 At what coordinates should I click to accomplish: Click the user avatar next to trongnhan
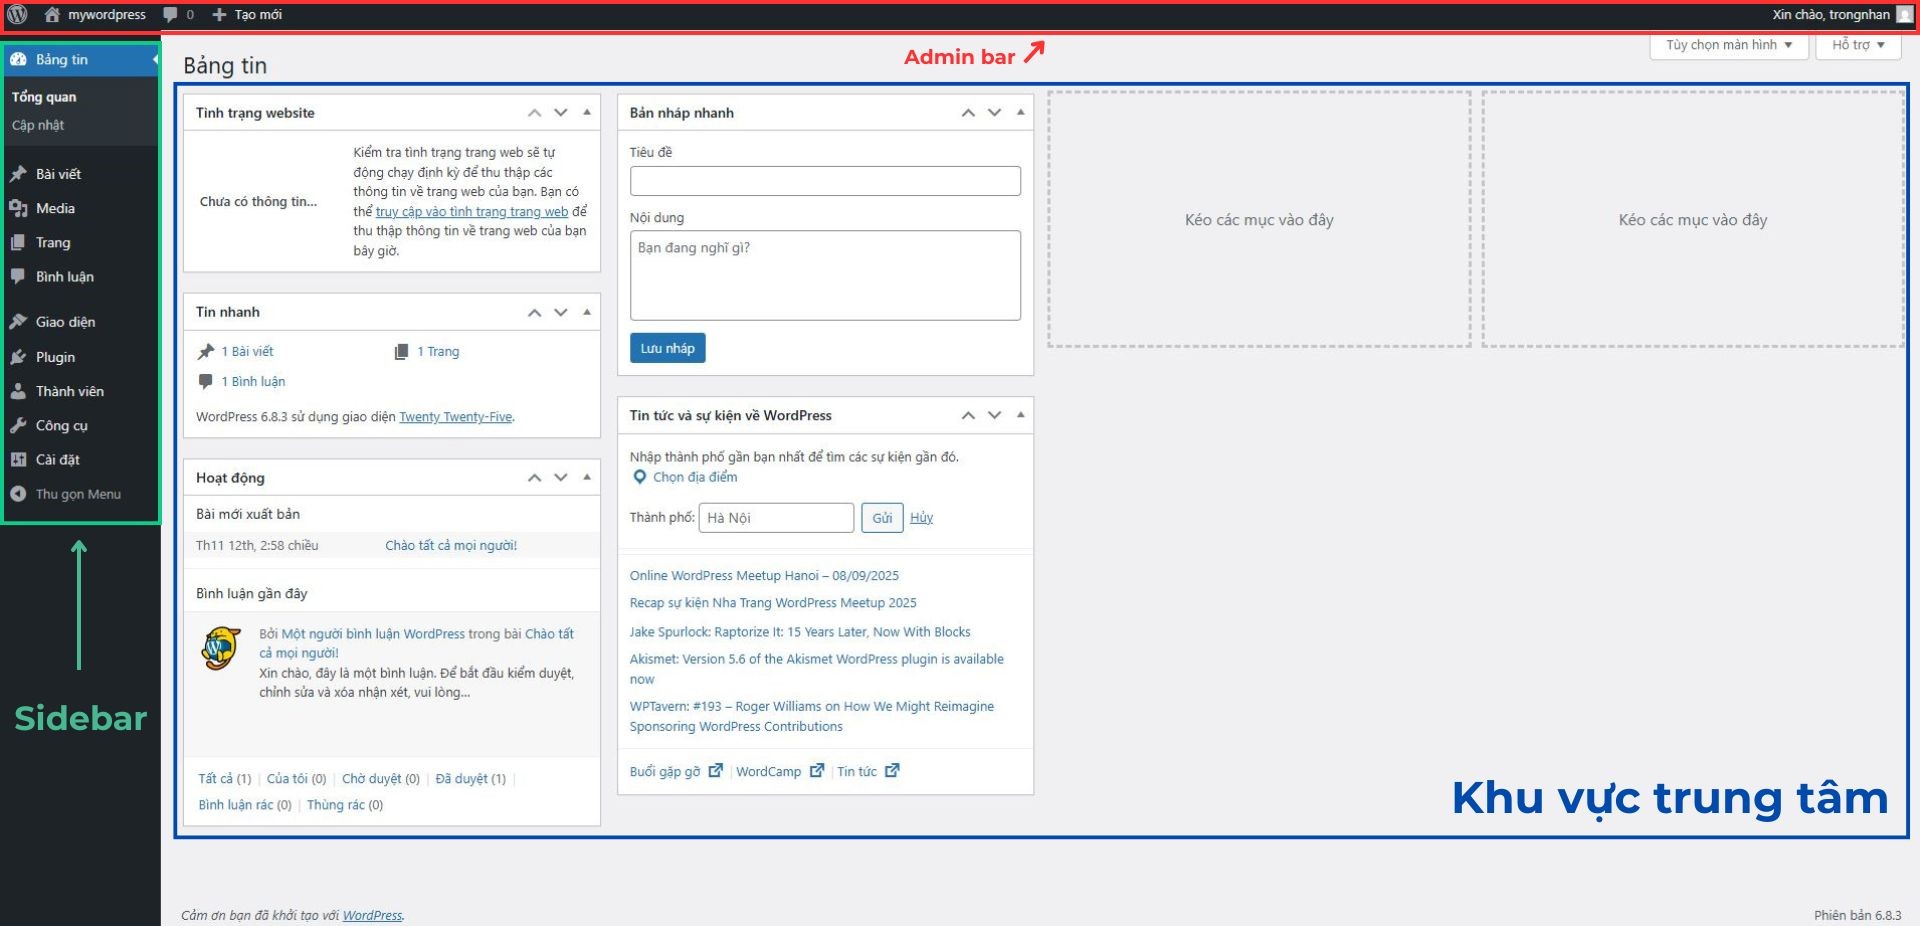coord(1904,15)
